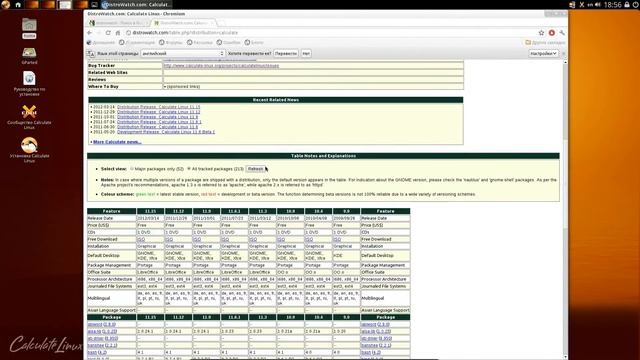Click the DistroWatch taskbar window entry
Screen dimensions: 640x360
click(x=136, y=4)
